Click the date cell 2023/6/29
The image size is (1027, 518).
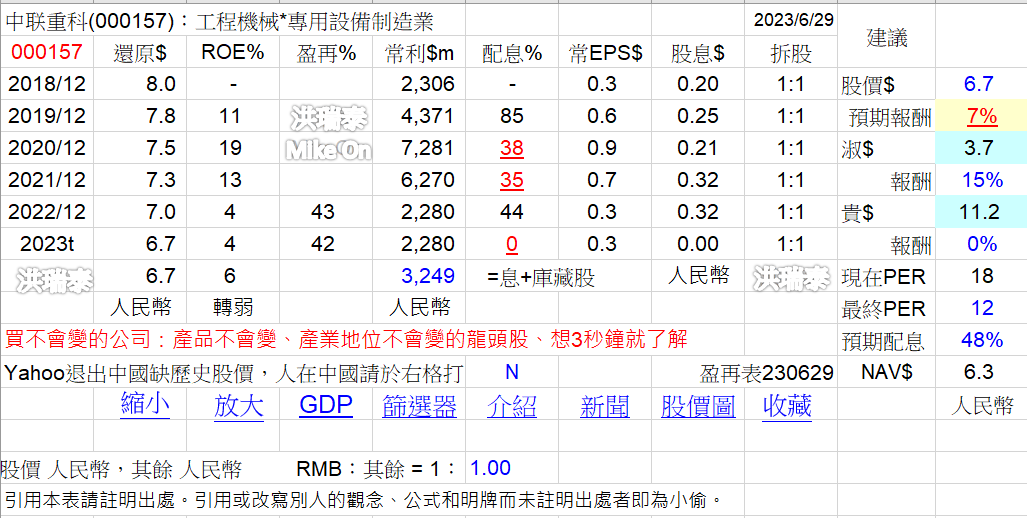coord(793,20)
